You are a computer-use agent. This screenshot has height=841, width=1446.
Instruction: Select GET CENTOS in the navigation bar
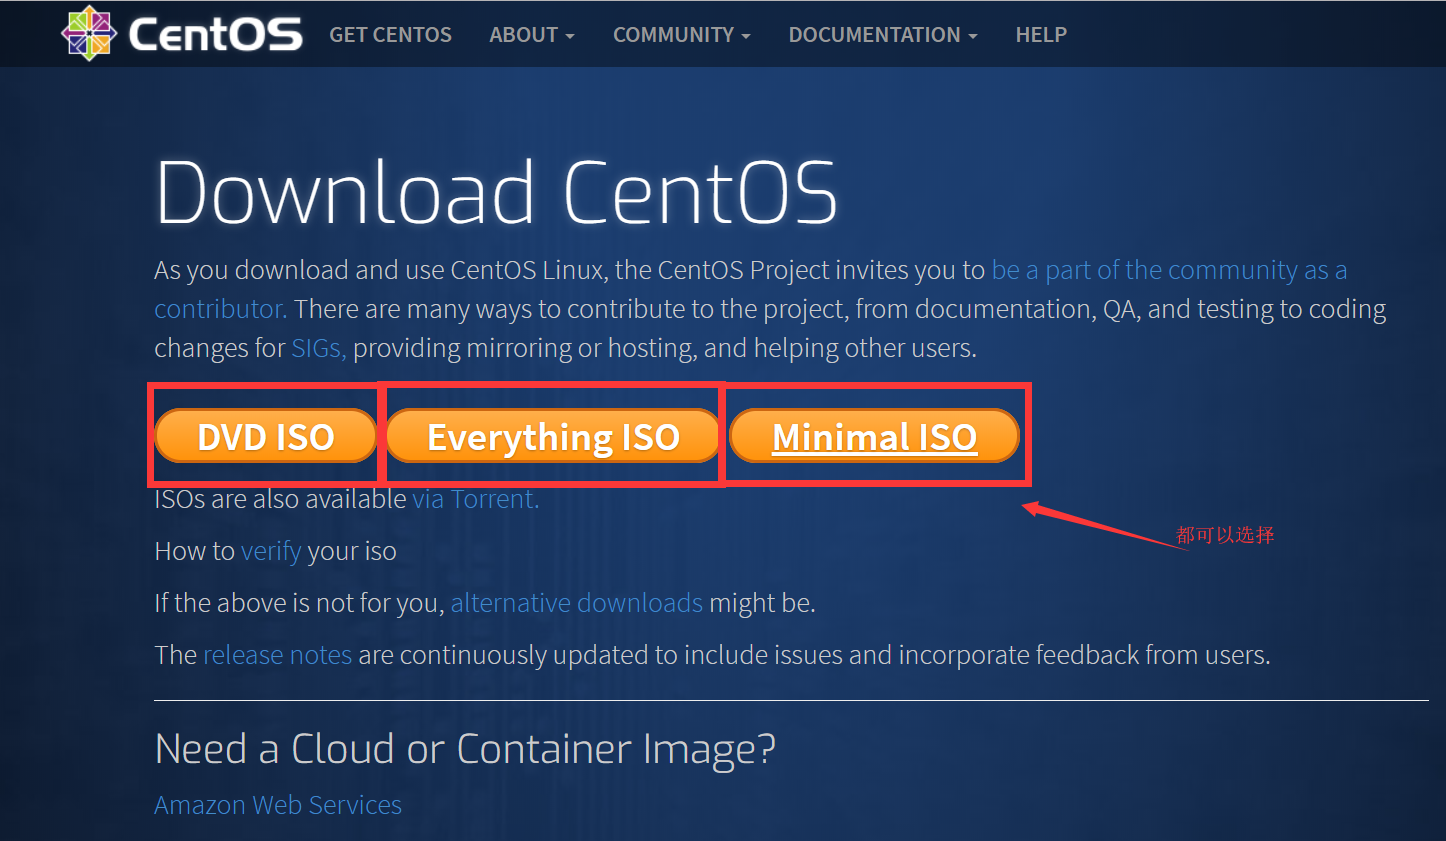pyautogui.click(x=390, y=34)
